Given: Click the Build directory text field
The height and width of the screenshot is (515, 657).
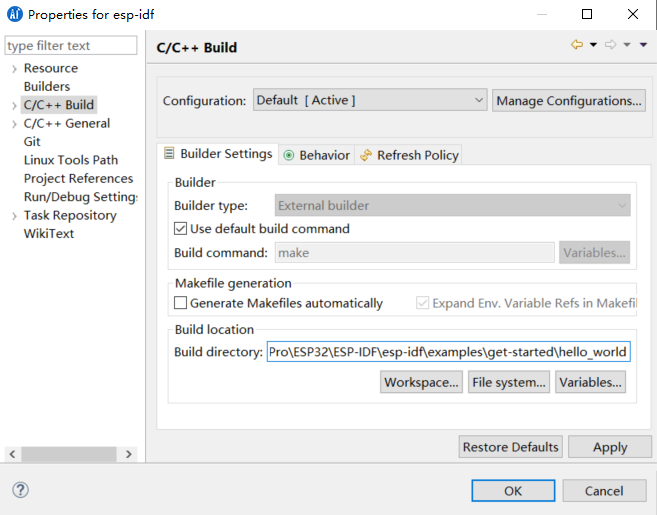Looking at the screenshot, I should click(448, 352).
